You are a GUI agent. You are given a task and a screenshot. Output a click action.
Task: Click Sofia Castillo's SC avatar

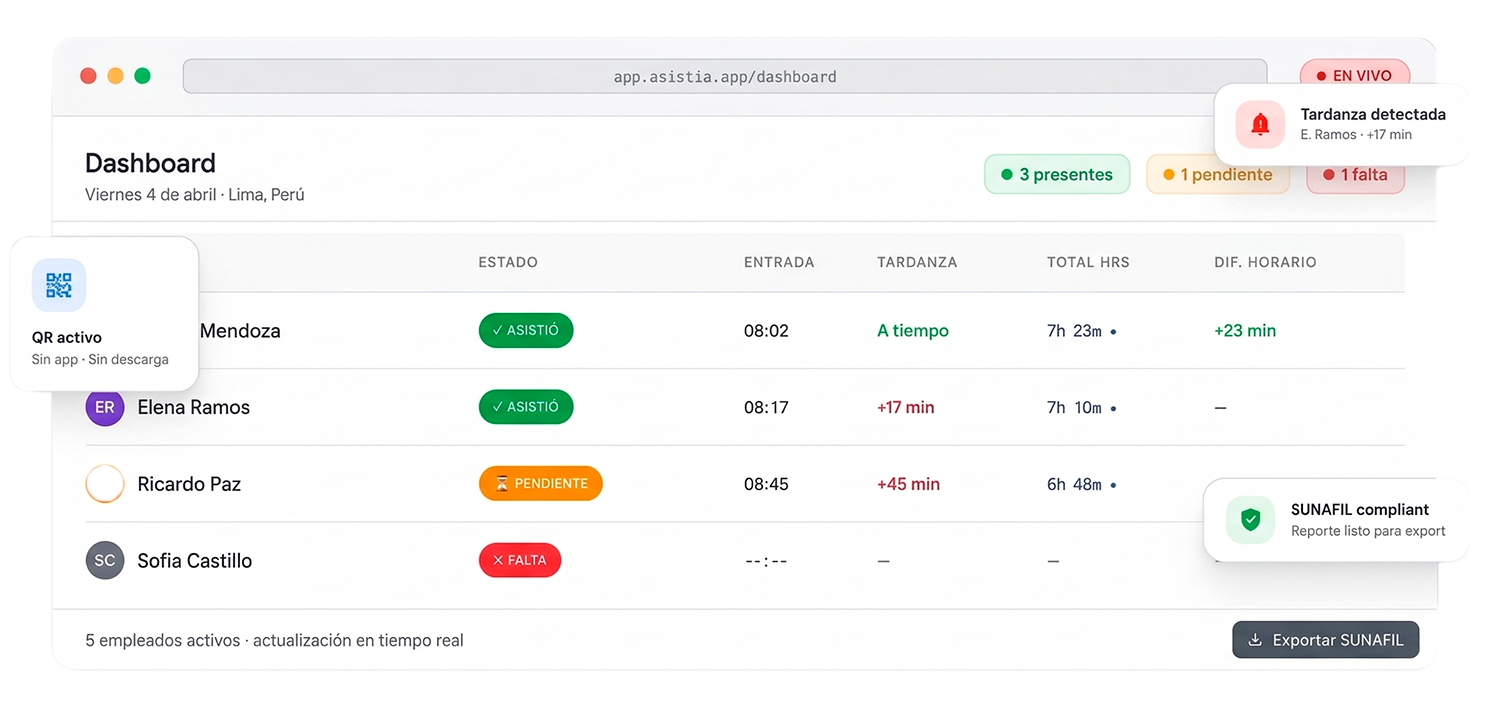coord(104,560)
